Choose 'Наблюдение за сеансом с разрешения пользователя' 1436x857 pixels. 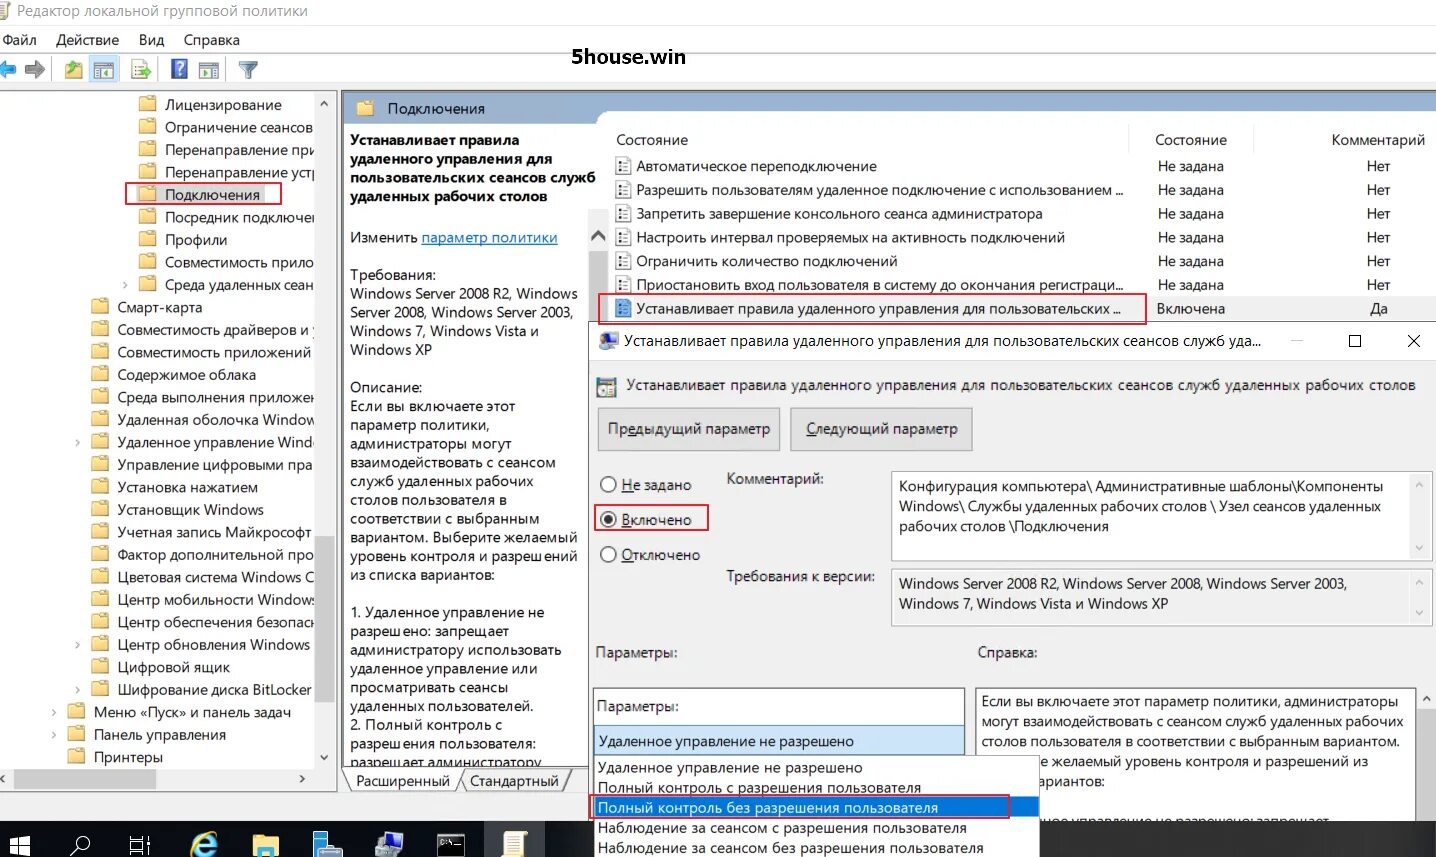coord(816,828)
